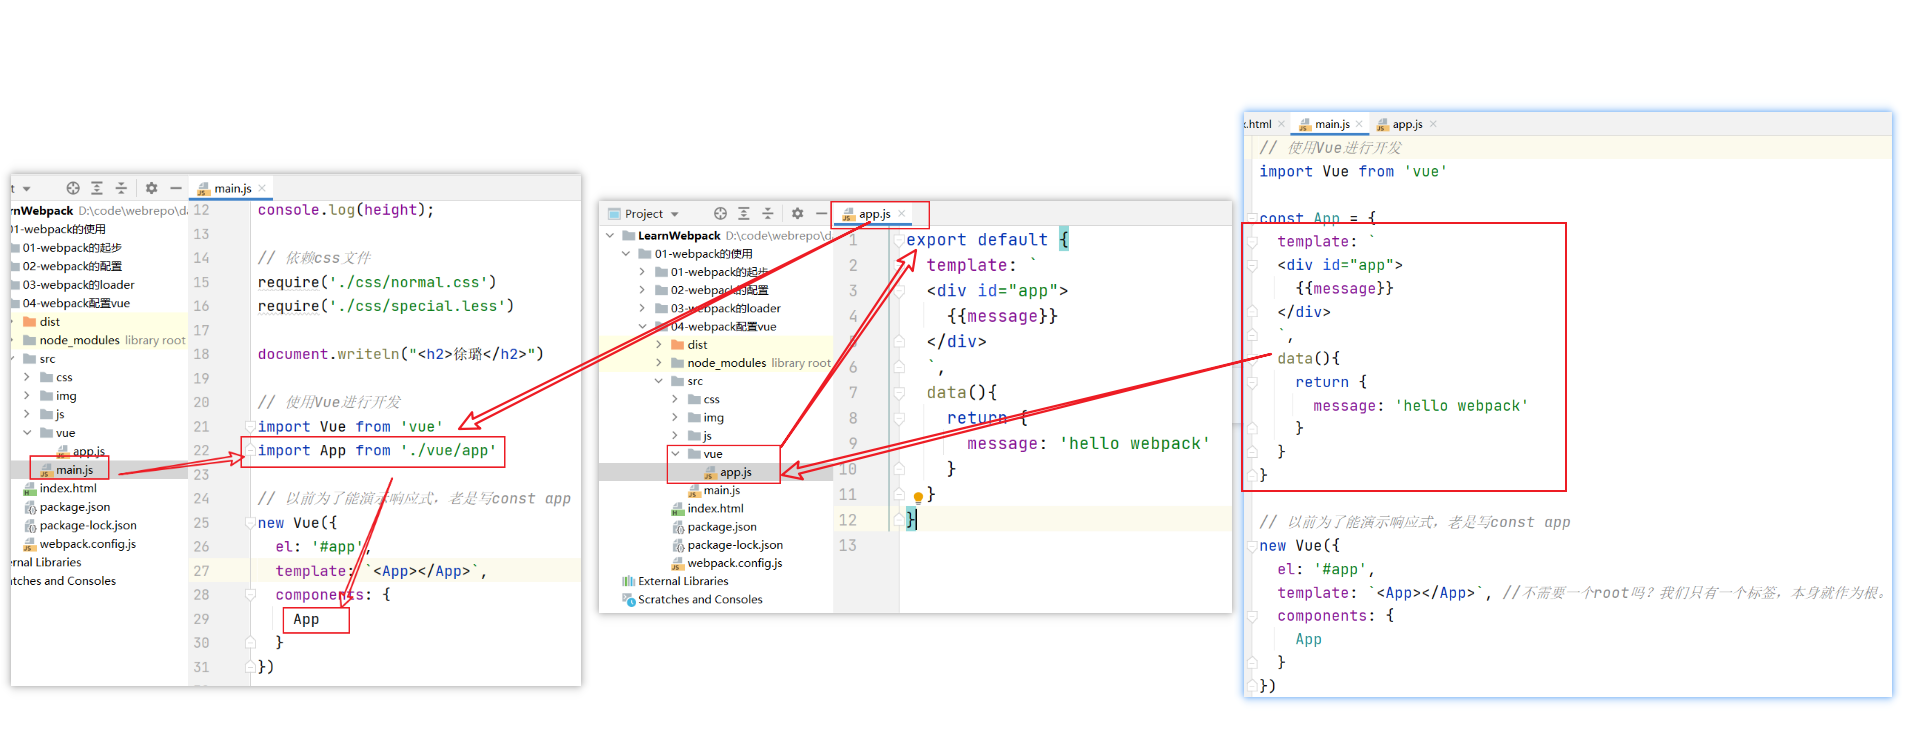Expand node_modules chevron in middle tree
Screen dimensions: 1911x750
[659, 363]
